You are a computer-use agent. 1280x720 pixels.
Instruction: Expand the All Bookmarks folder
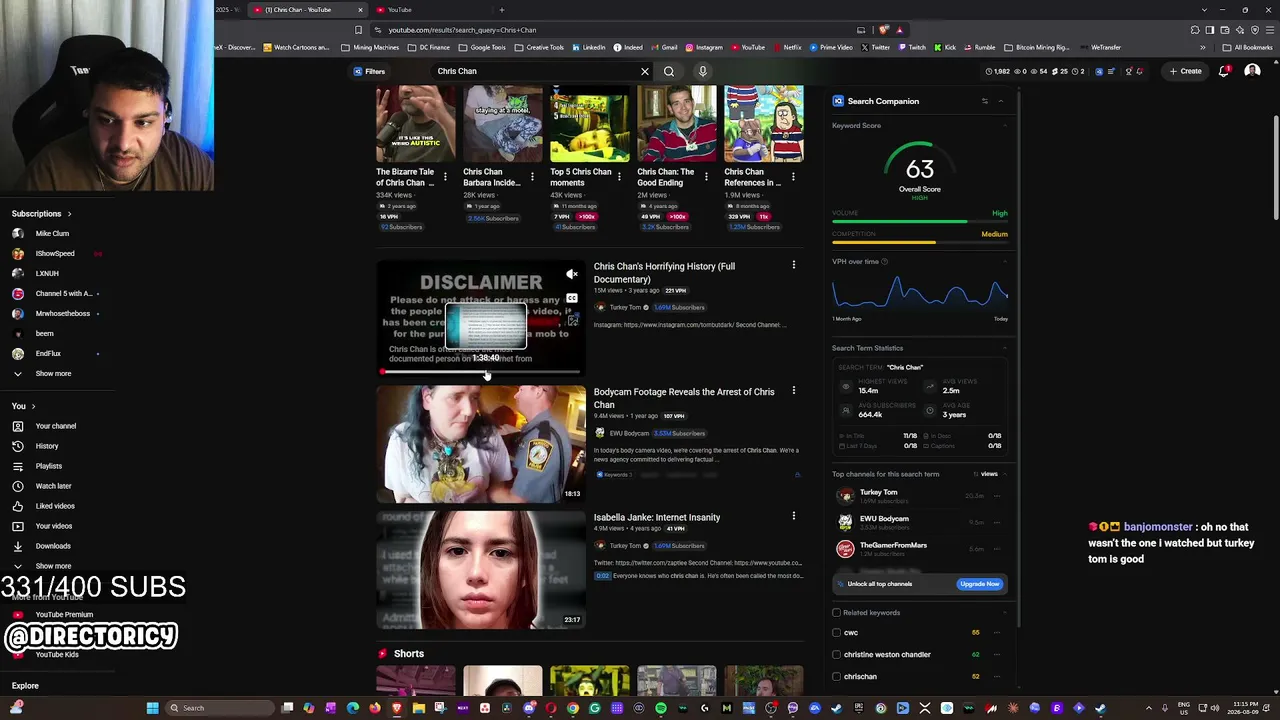pyautogui.click(x=1249, y=47)
